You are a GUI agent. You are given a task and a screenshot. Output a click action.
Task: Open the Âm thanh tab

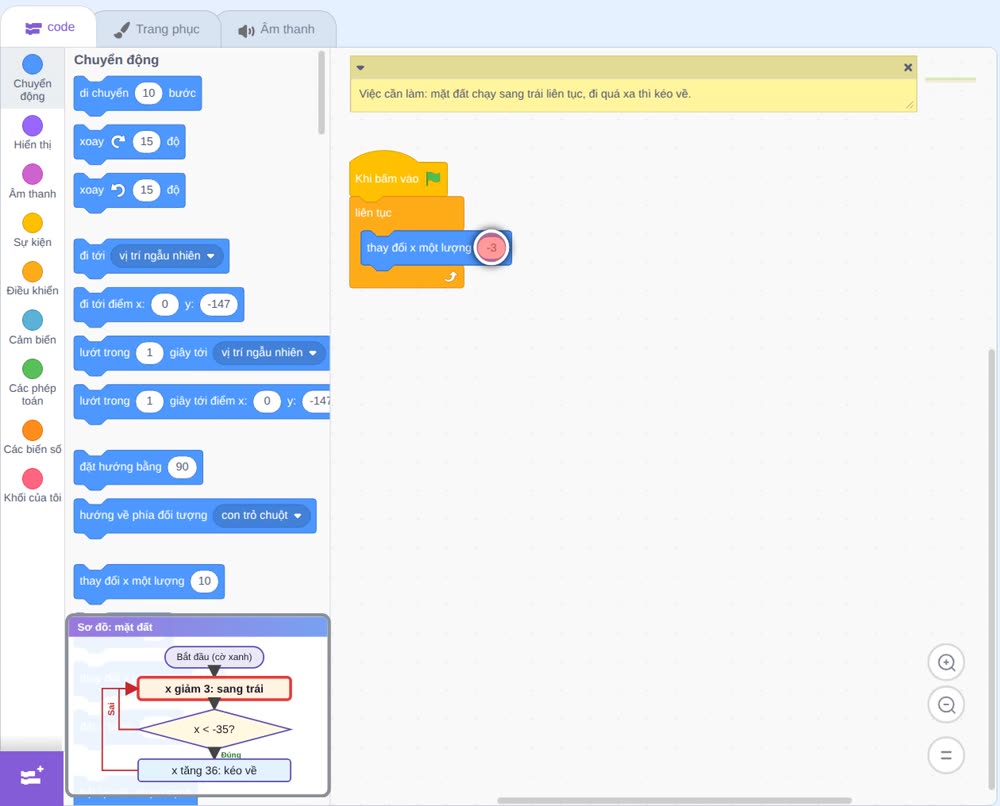277,29
